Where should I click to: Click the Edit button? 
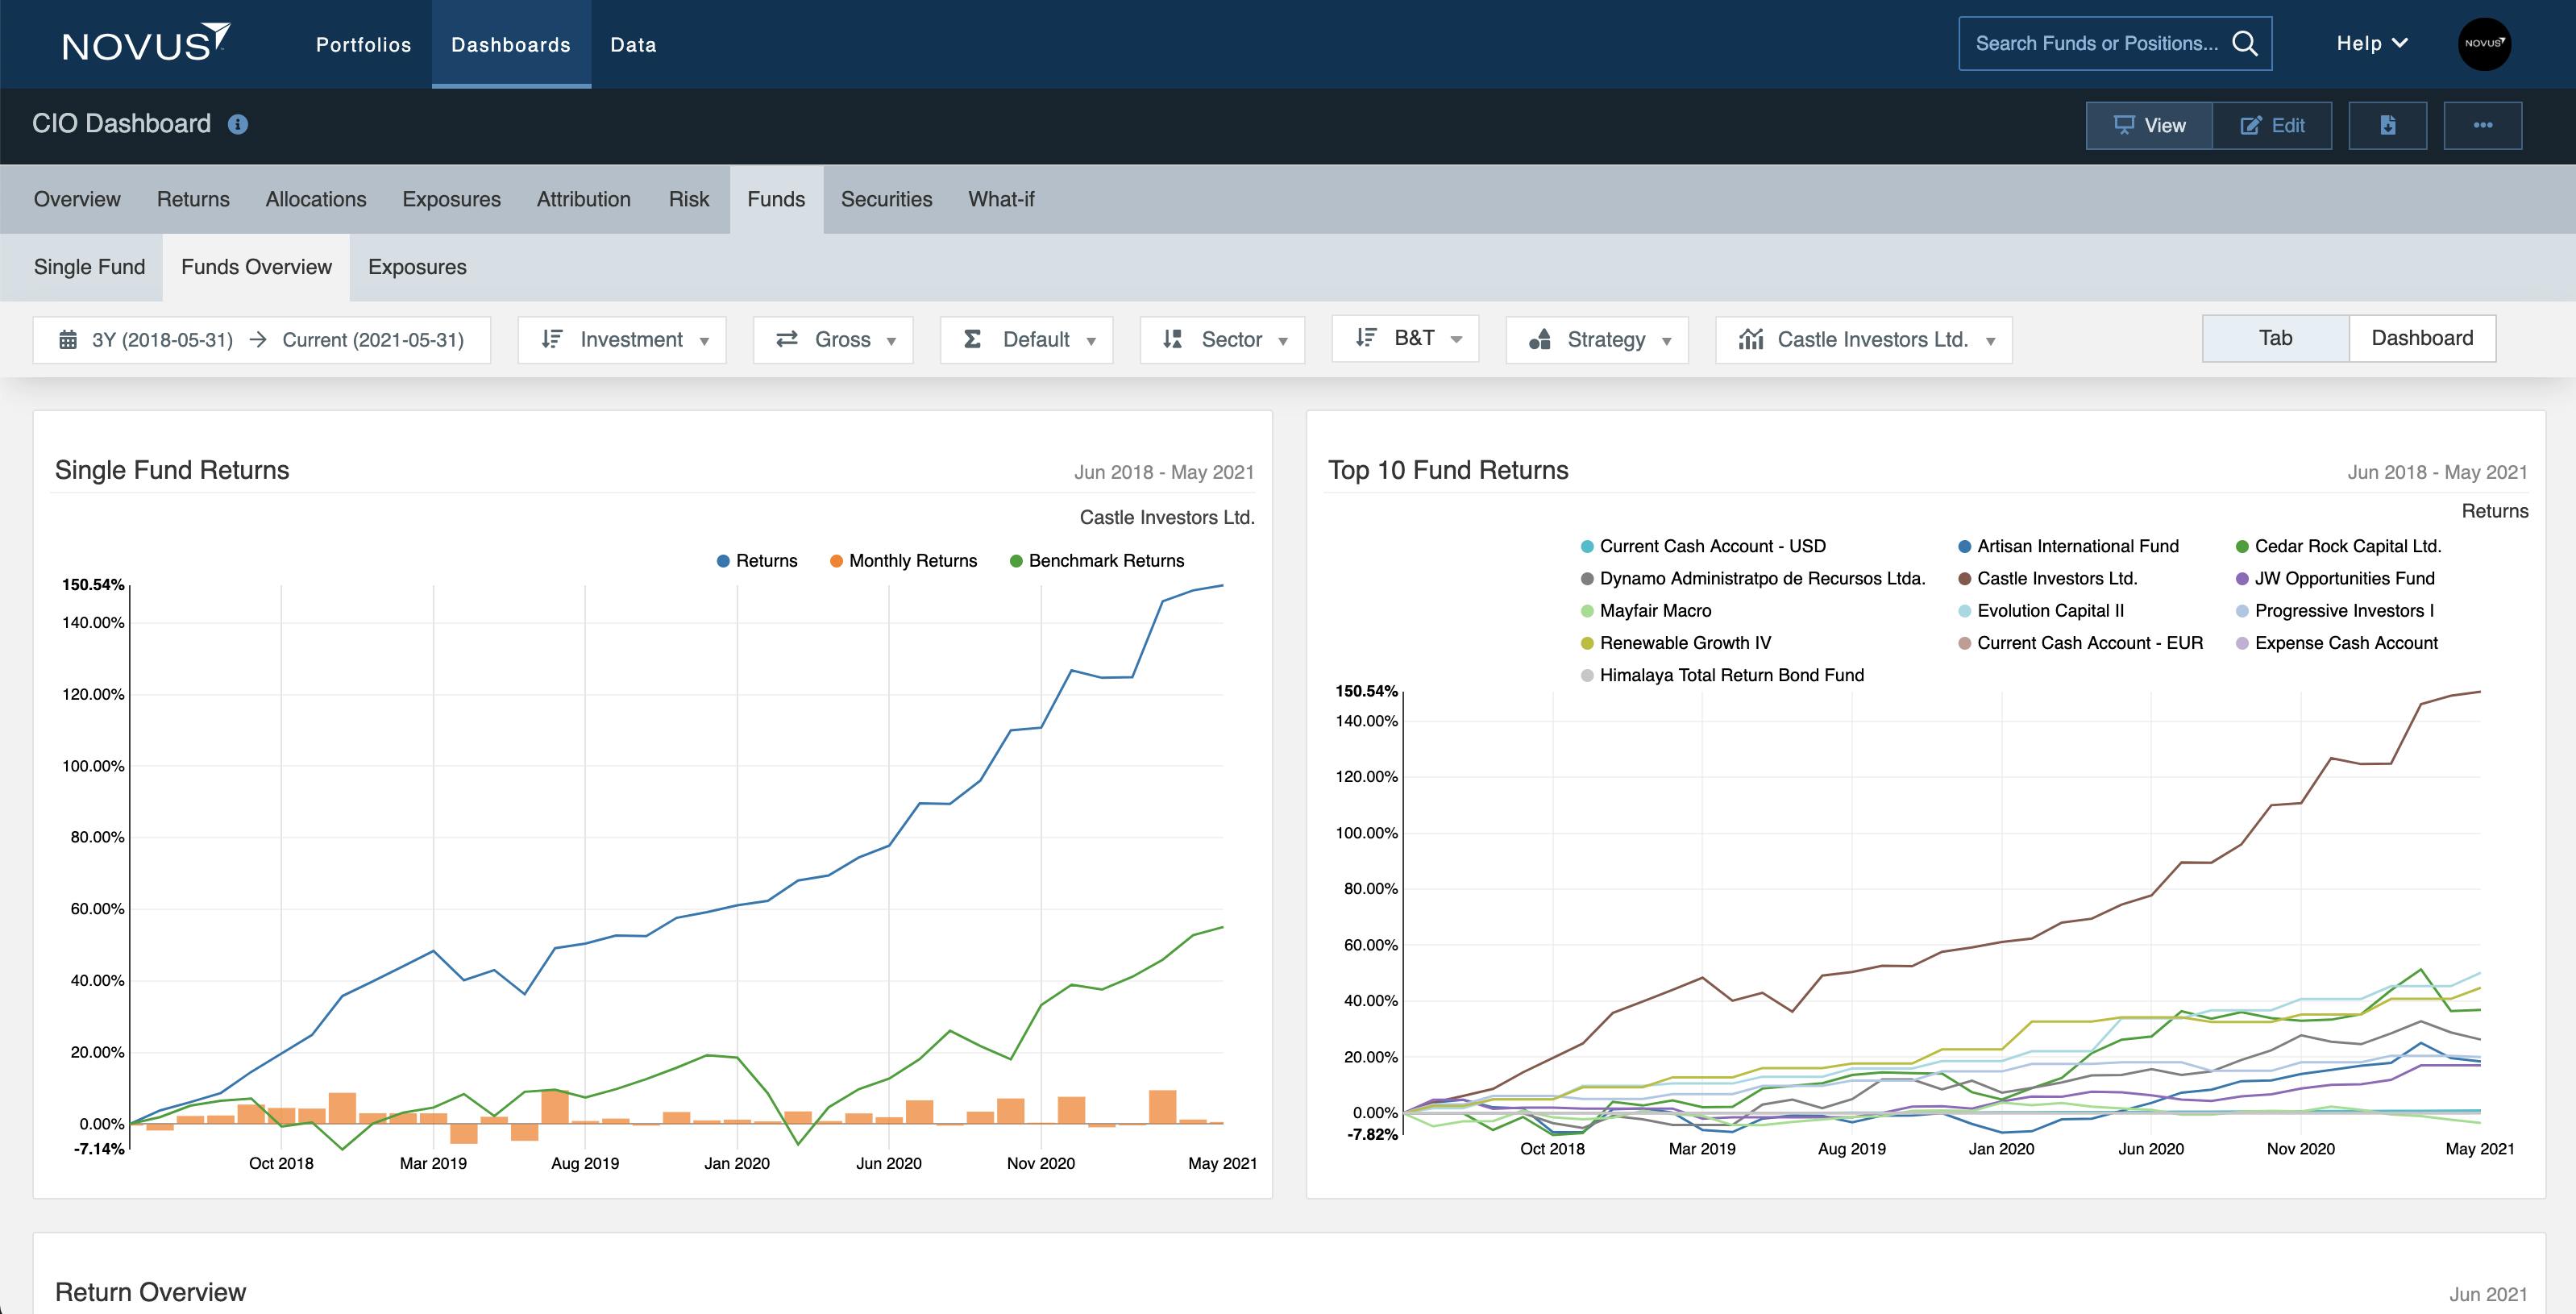(2273, 125)
